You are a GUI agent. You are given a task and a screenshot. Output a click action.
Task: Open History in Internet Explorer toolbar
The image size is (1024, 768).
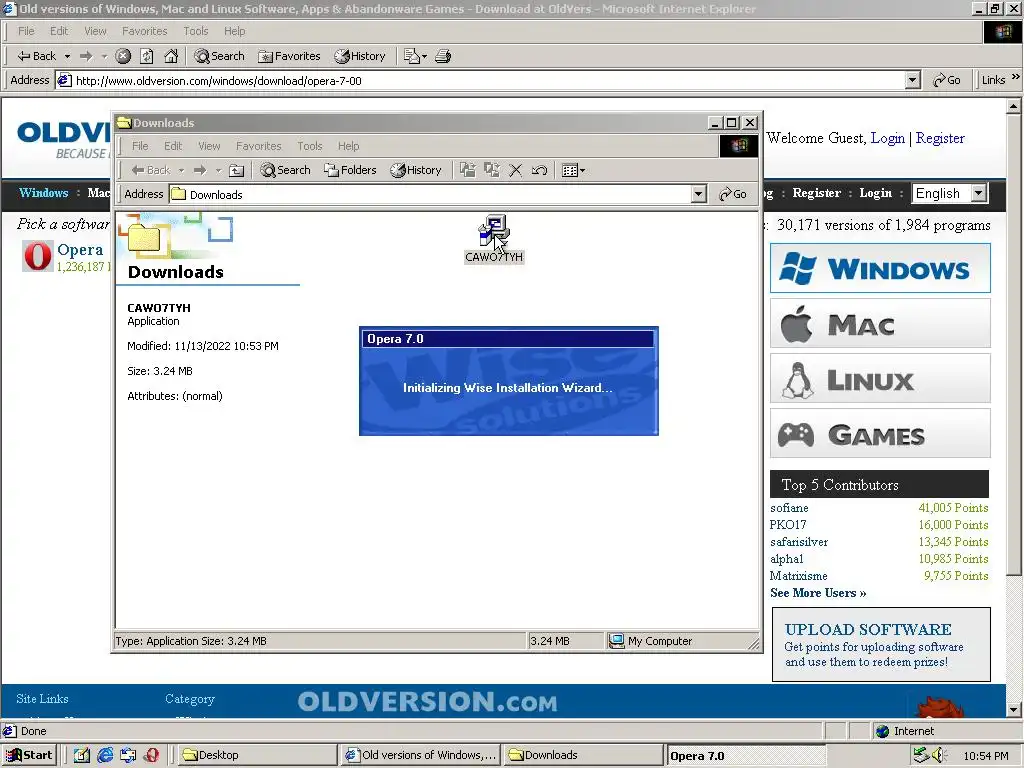coord(360,56)
